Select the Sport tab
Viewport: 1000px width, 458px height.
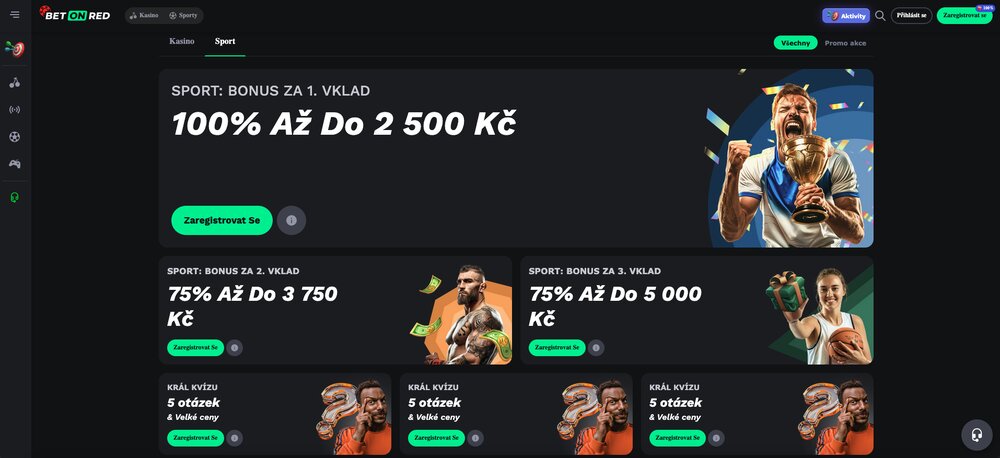tap(225, 41)
